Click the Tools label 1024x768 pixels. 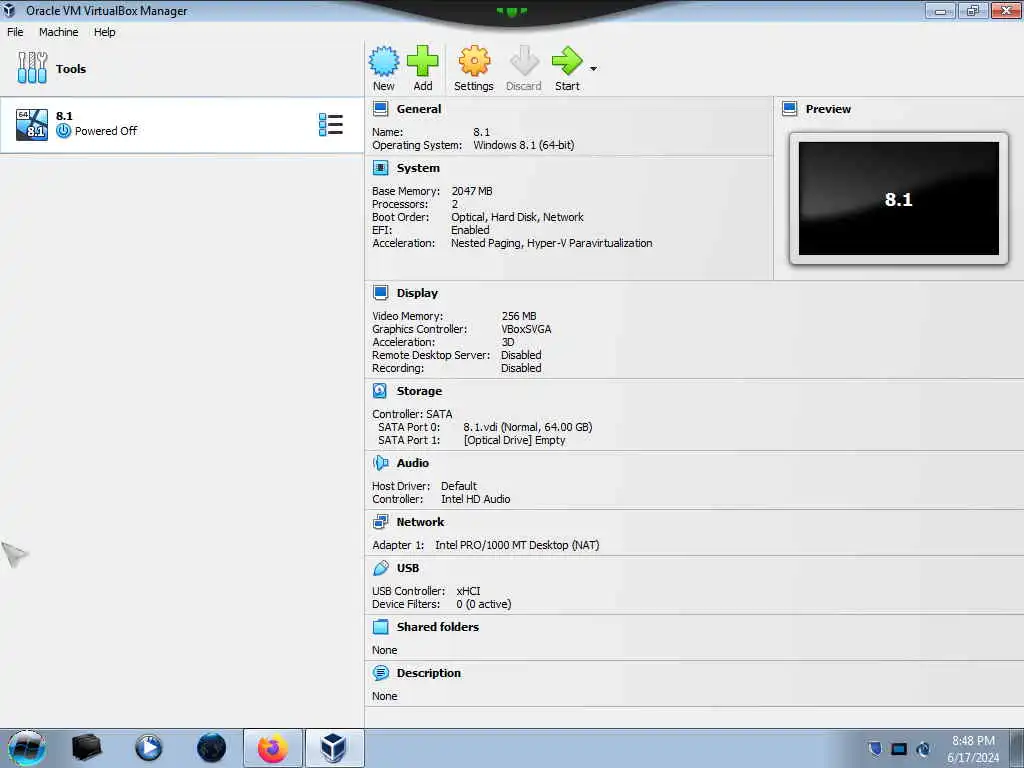71,69
